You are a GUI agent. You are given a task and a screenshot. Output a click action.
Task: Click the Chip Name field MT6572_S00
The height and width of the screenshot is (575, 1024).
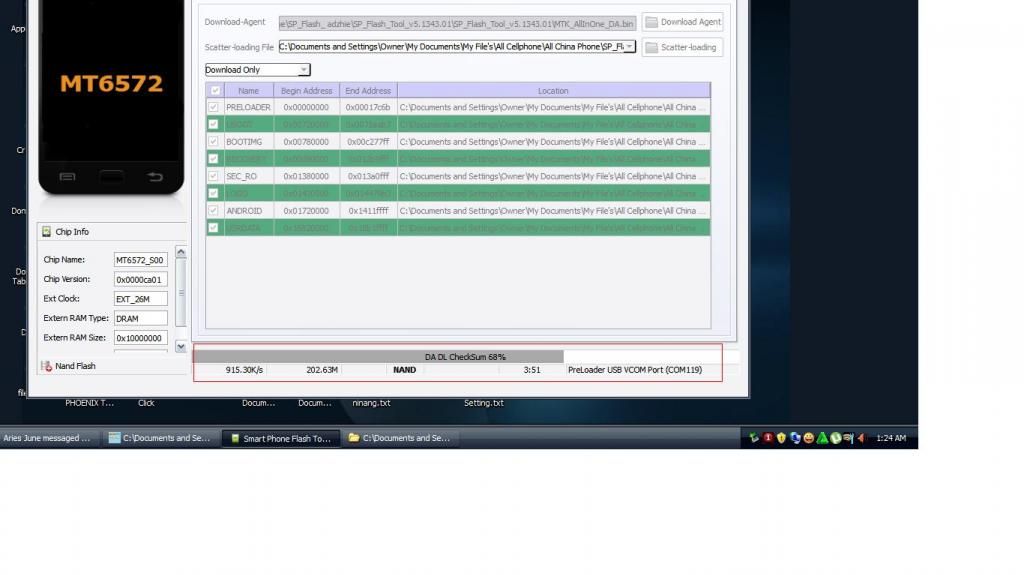(x=139, y=260)
